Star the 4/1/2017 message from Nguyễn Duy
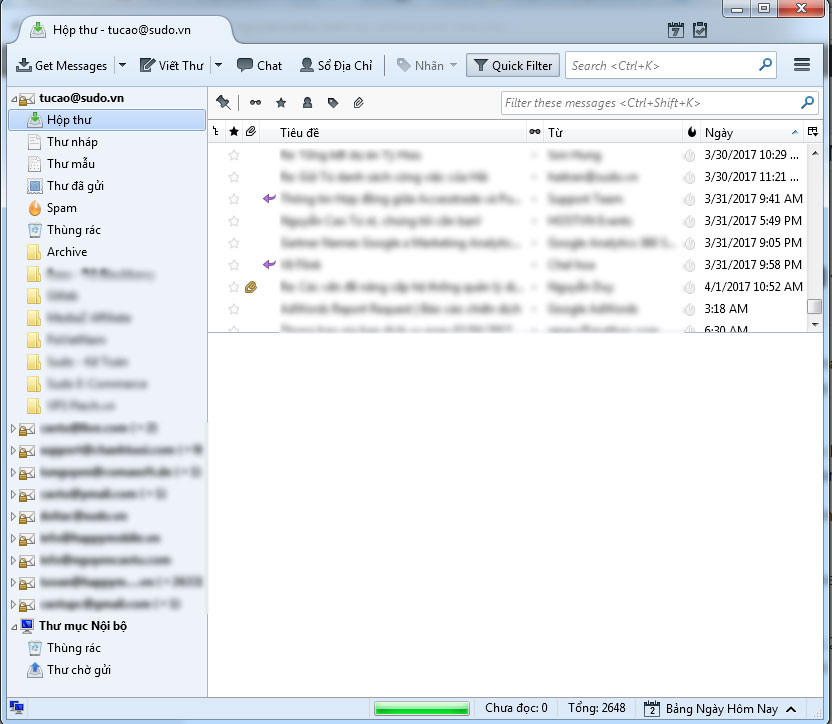 (233, 287)
